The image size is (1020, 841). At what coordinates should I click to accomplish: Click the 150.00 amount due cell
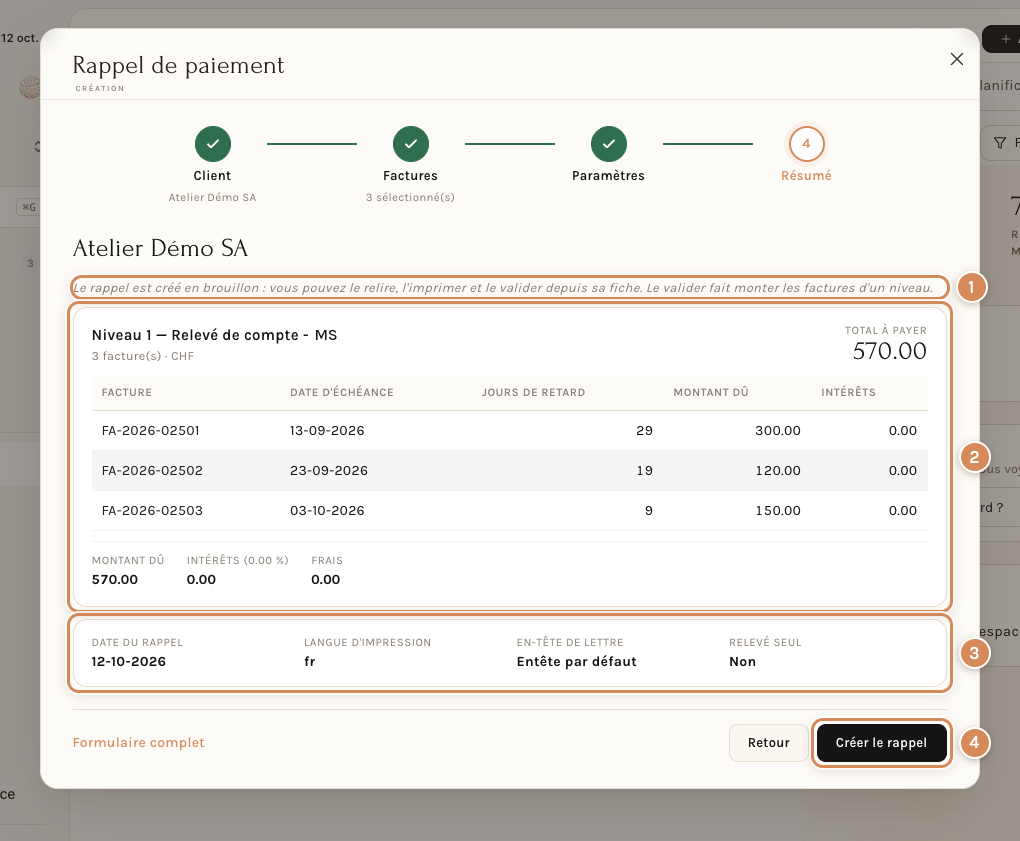click(x=777, y=511)
